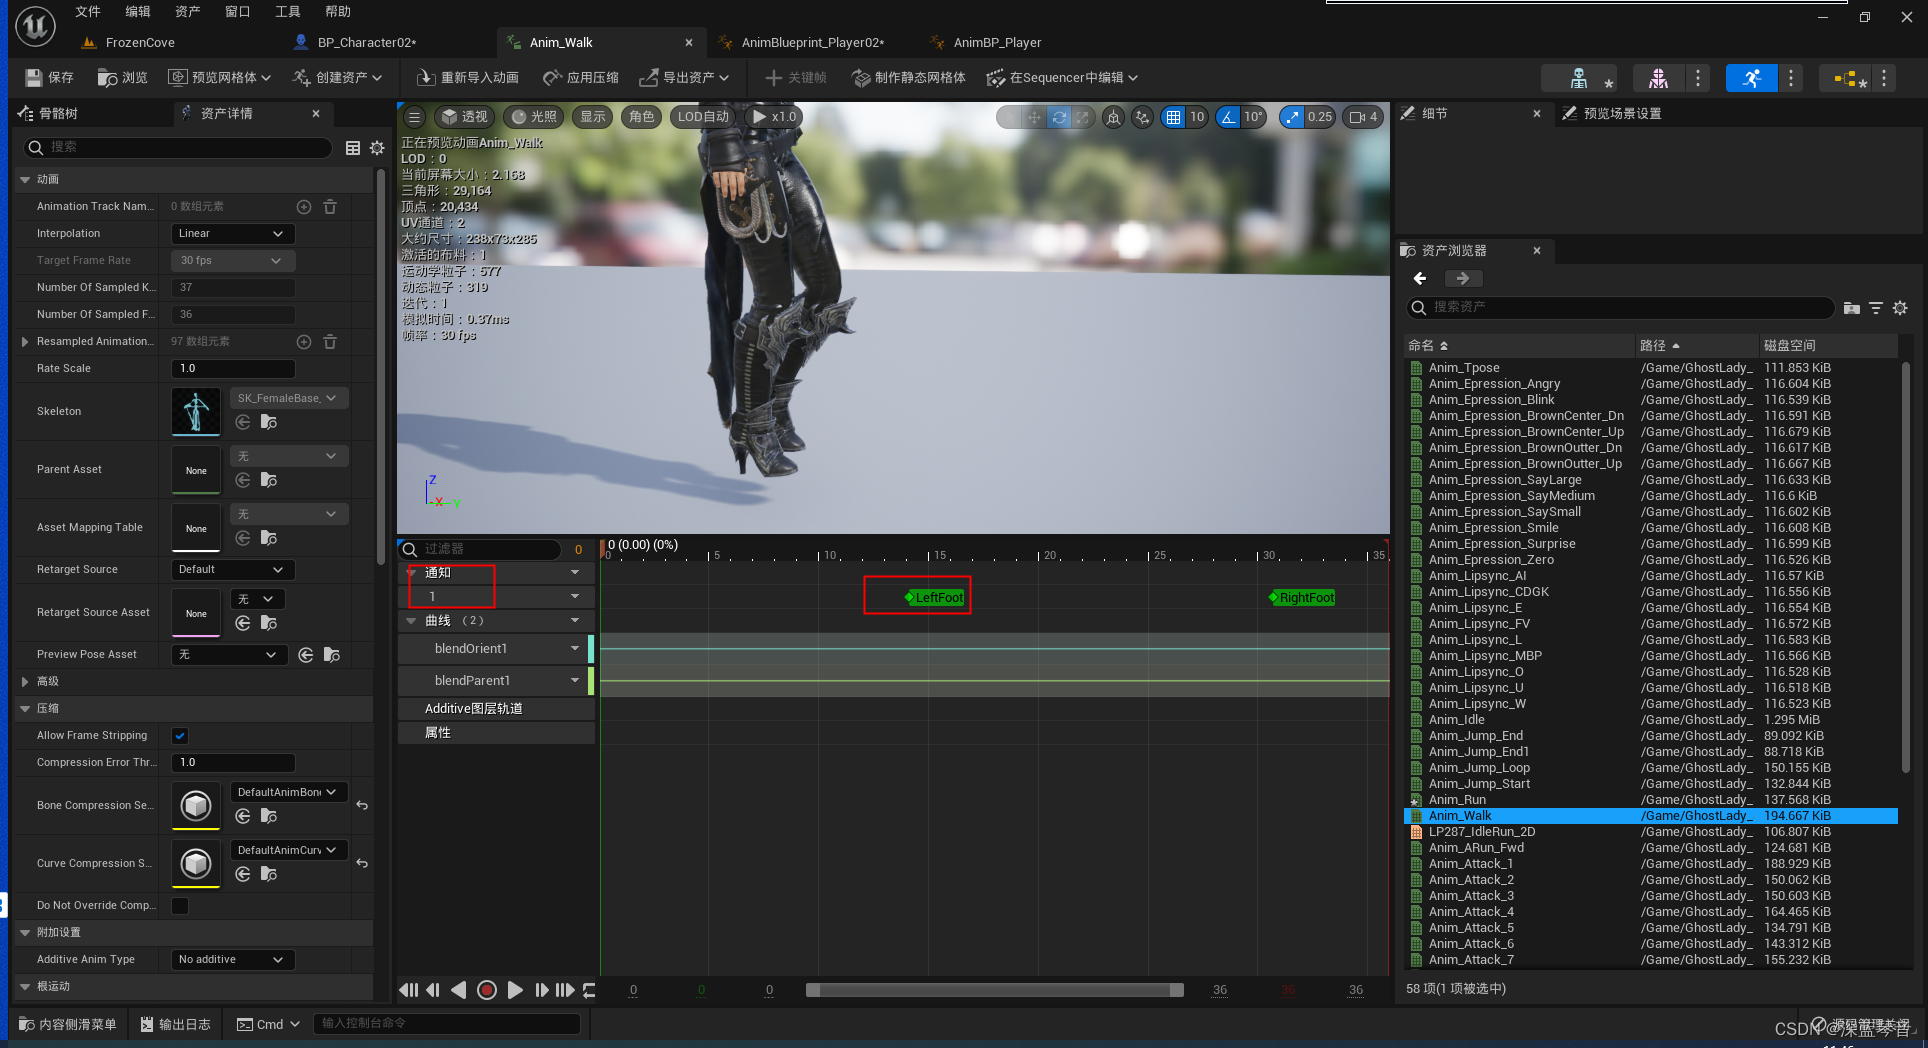
Task: Switch to the Animation editor mode
Action: (x=1751, y=78)
